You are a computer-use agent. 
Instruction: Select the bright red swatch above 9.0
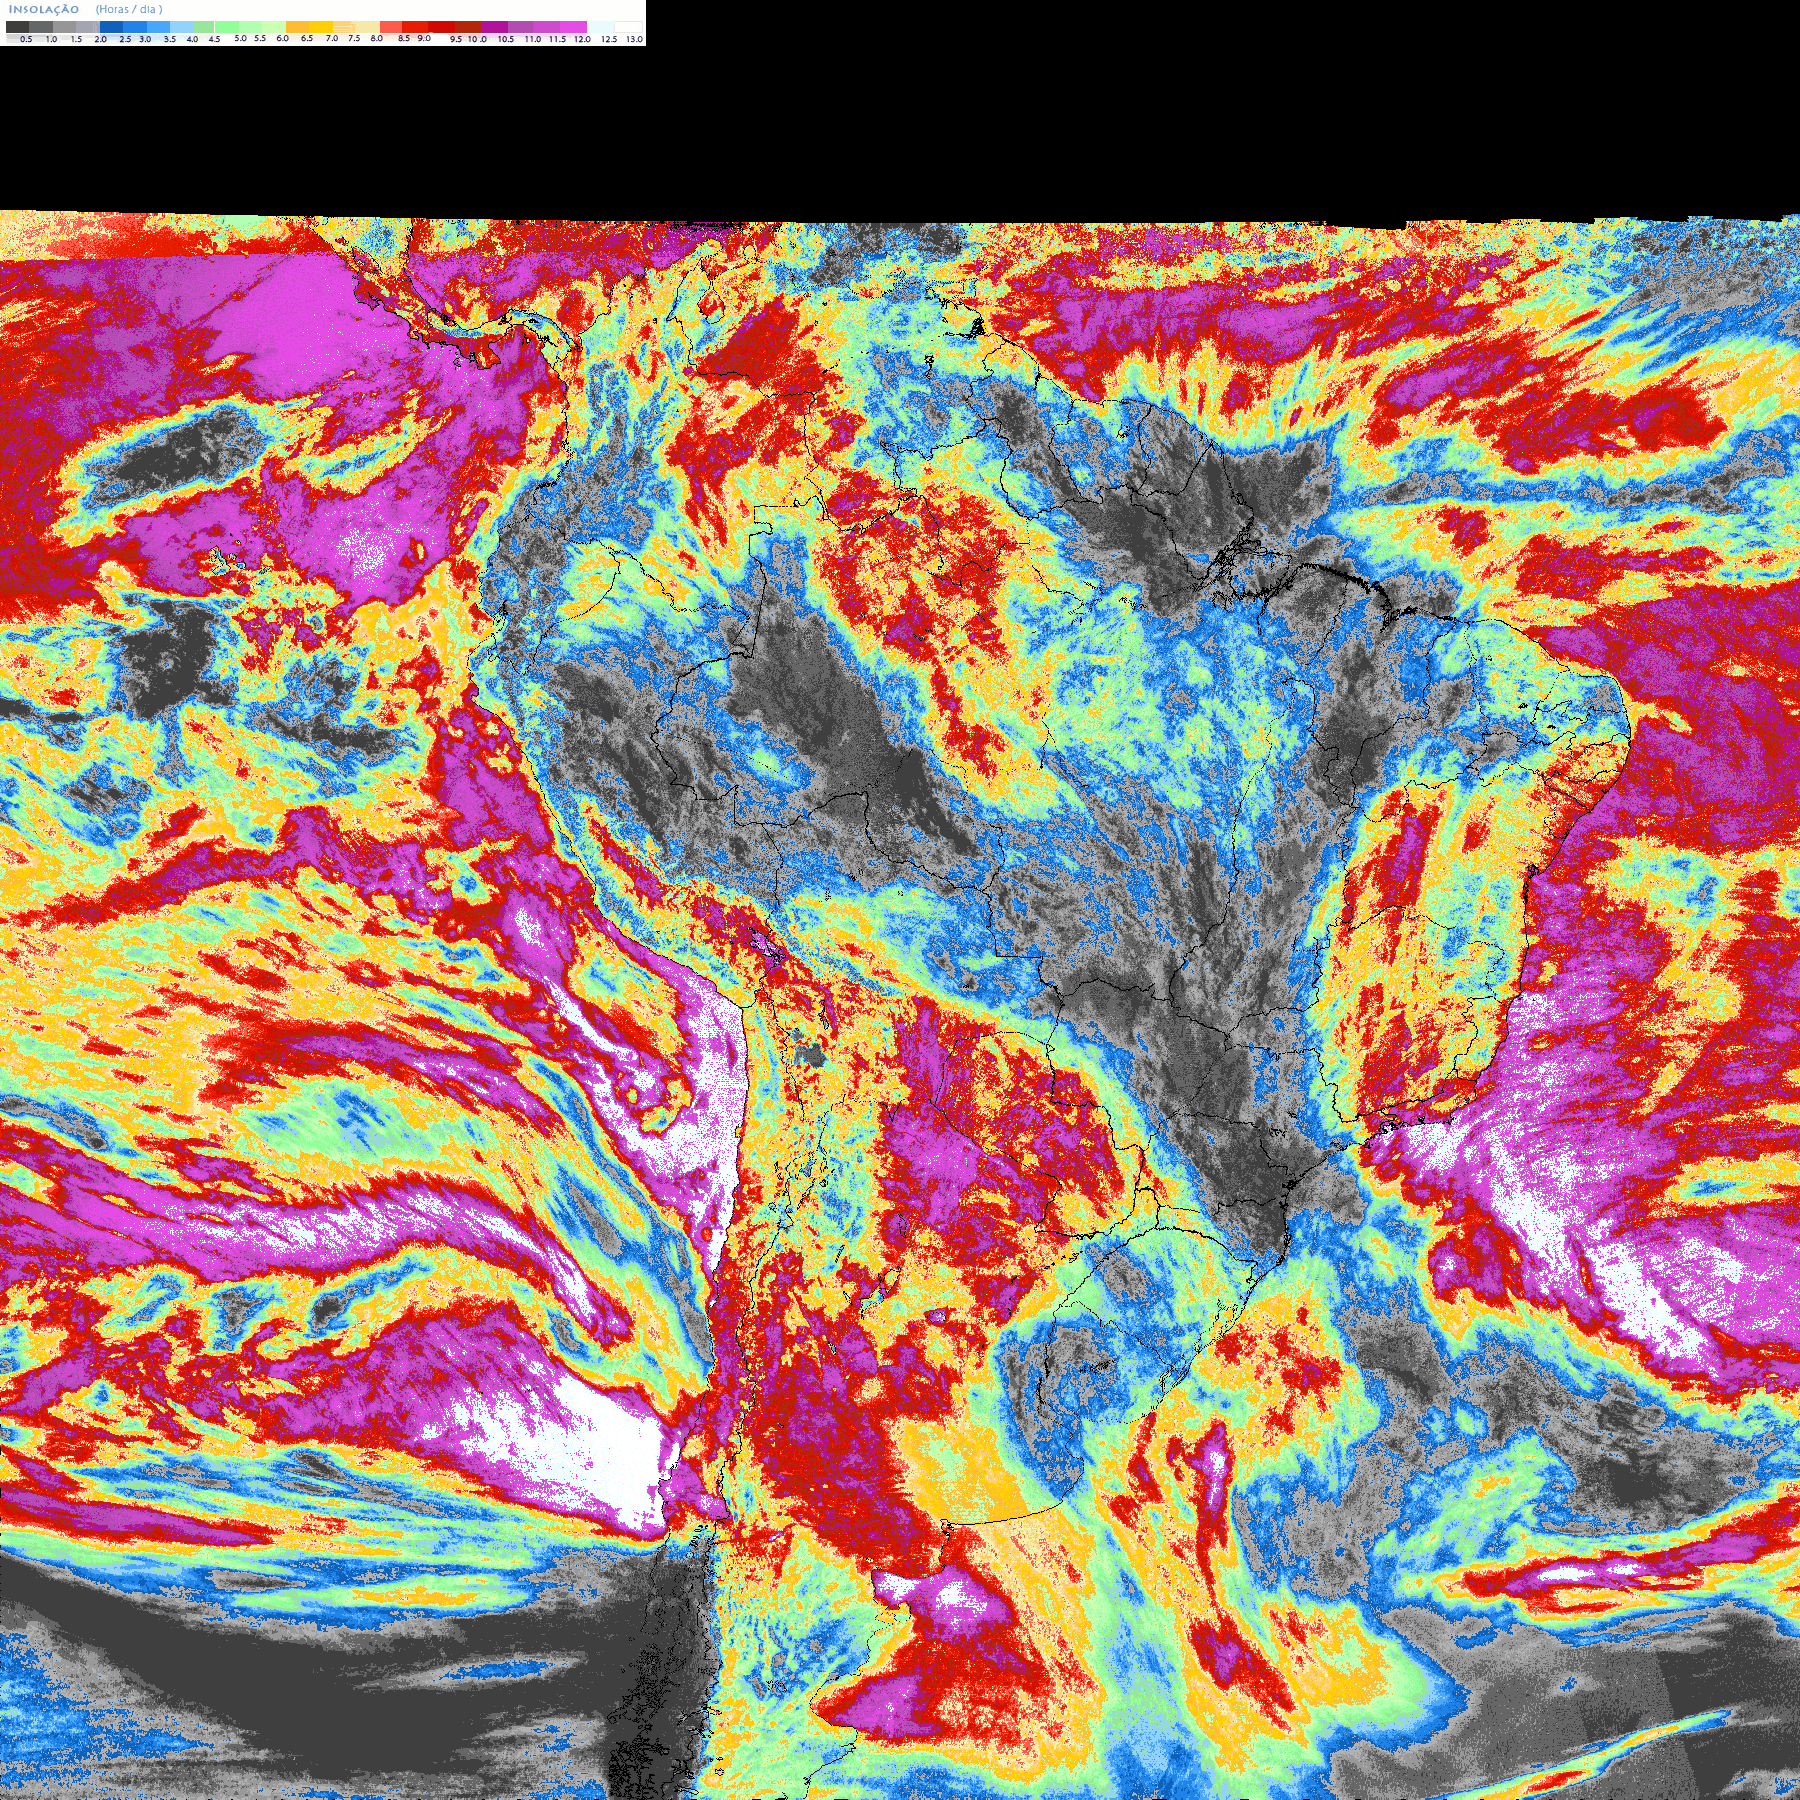[x=415, y=27]
